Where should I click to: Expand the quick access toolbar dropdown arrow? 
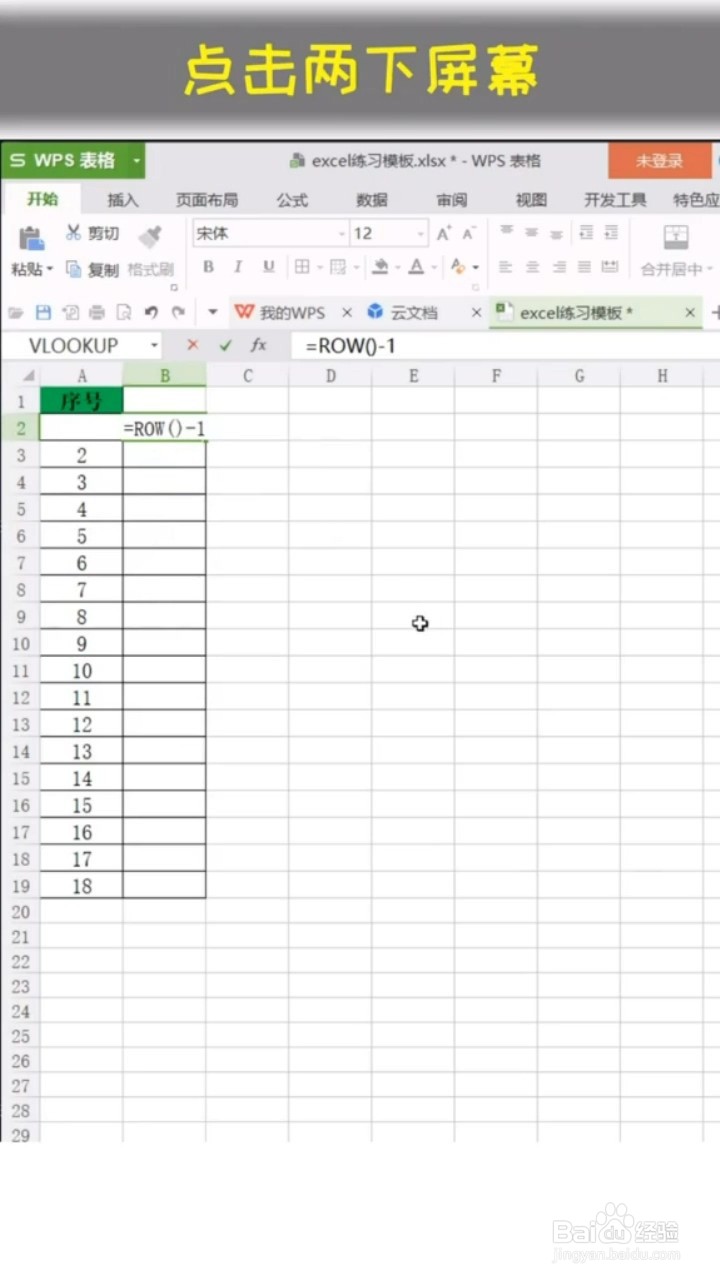click(x=212, y=313)
